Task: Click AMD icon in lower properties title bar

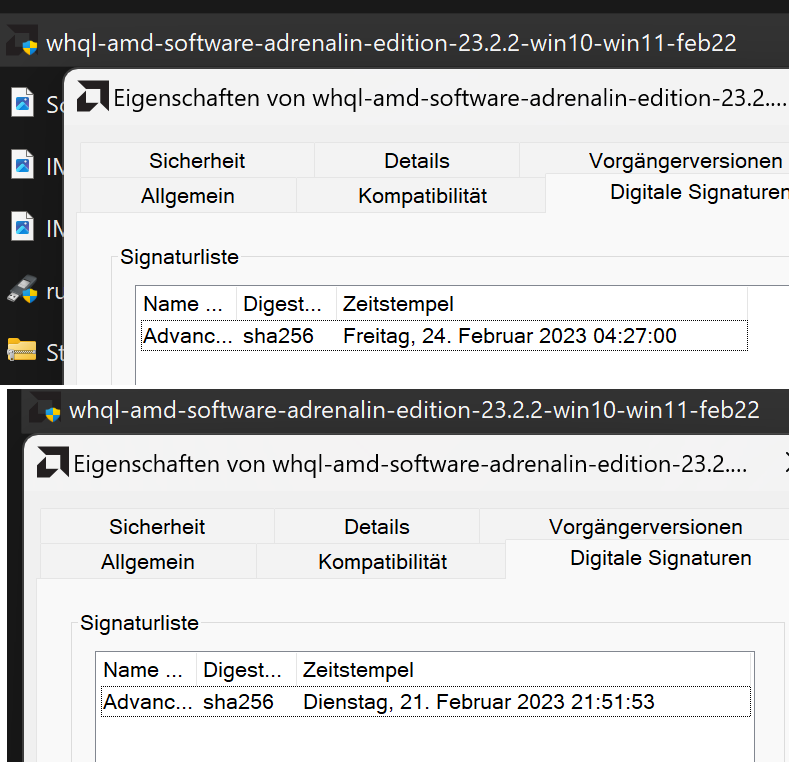Action: click(53, 462)
